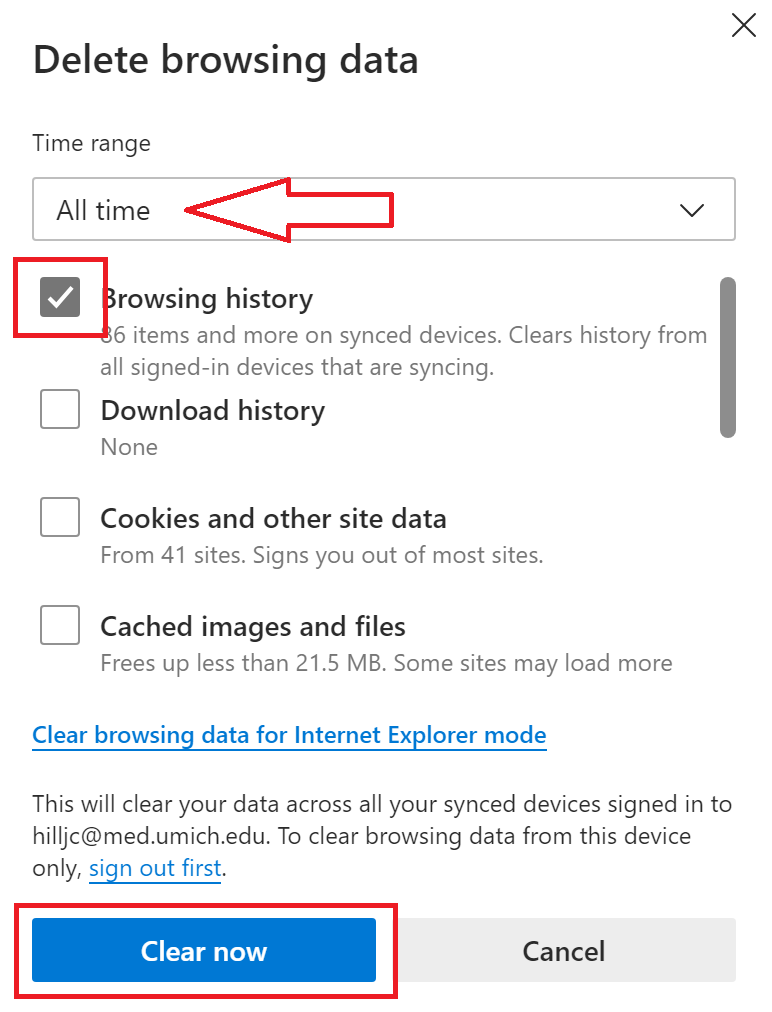The width and height of the screenshot is (772, 1012).
Task: Click the vertical scrollbar thumb in the list
Action: tap(728, 357)
